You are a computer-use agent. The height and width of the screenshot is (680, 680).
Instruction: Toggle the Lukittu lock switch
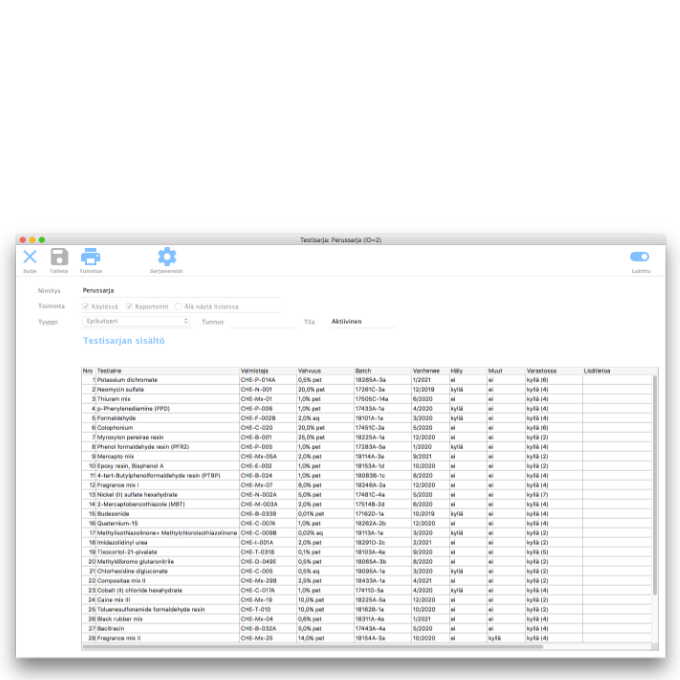tap(639, 257)
